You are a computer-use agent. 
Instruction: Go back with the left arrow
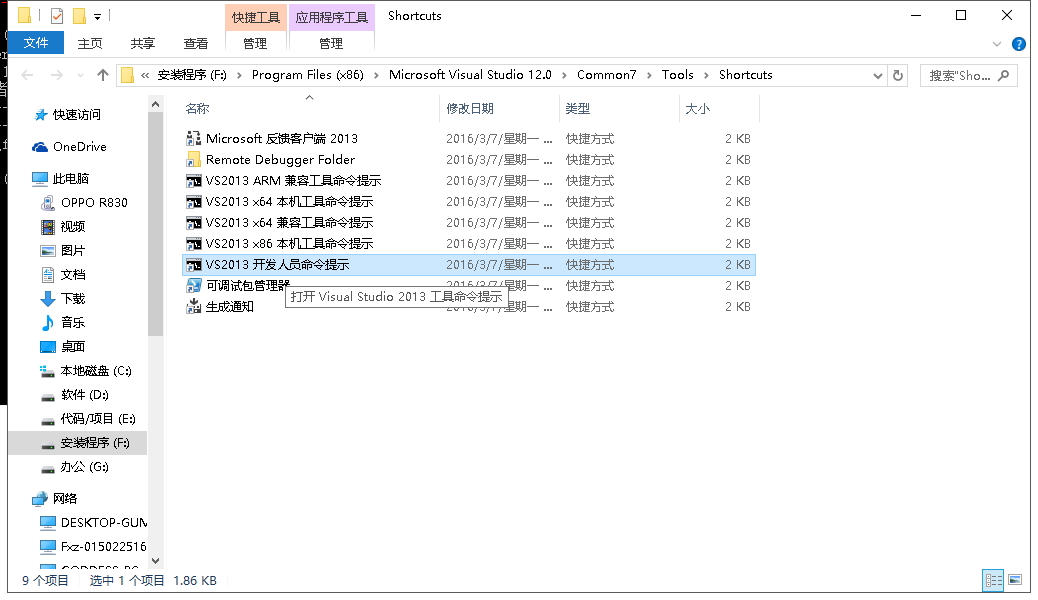point(27,75)
